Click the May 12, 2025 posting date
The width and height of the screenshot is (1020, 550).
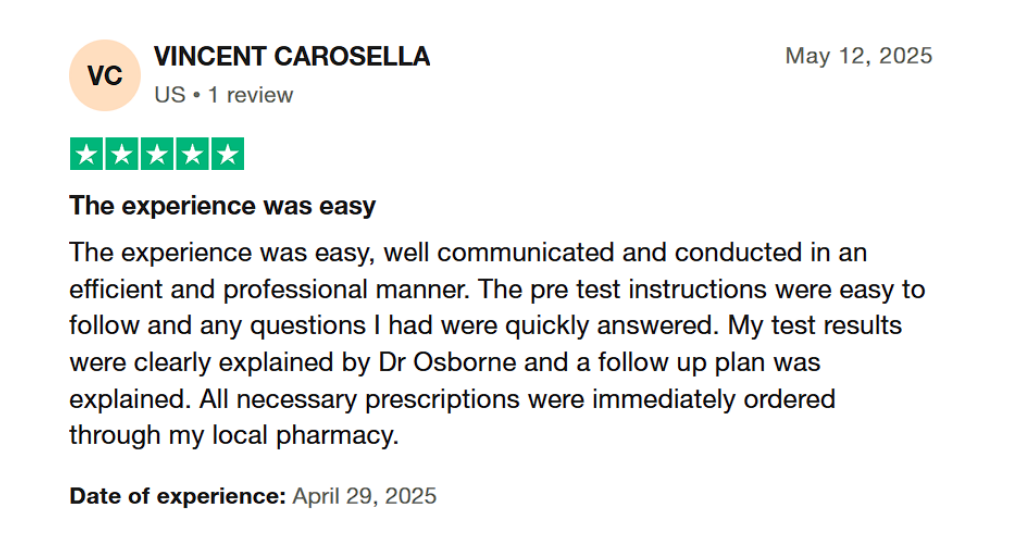coord(859,56)
